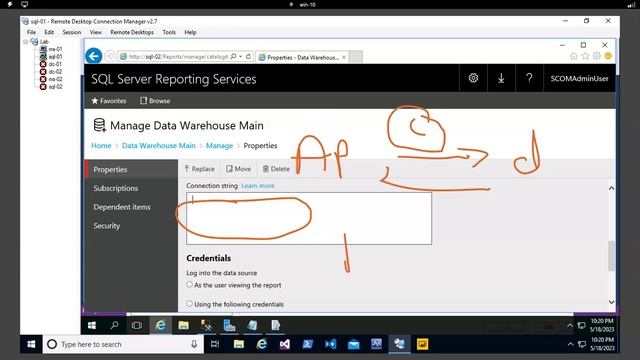Click the remote session Start button
The width and height of the screenshot is (640, 360).
coord(92,325)
